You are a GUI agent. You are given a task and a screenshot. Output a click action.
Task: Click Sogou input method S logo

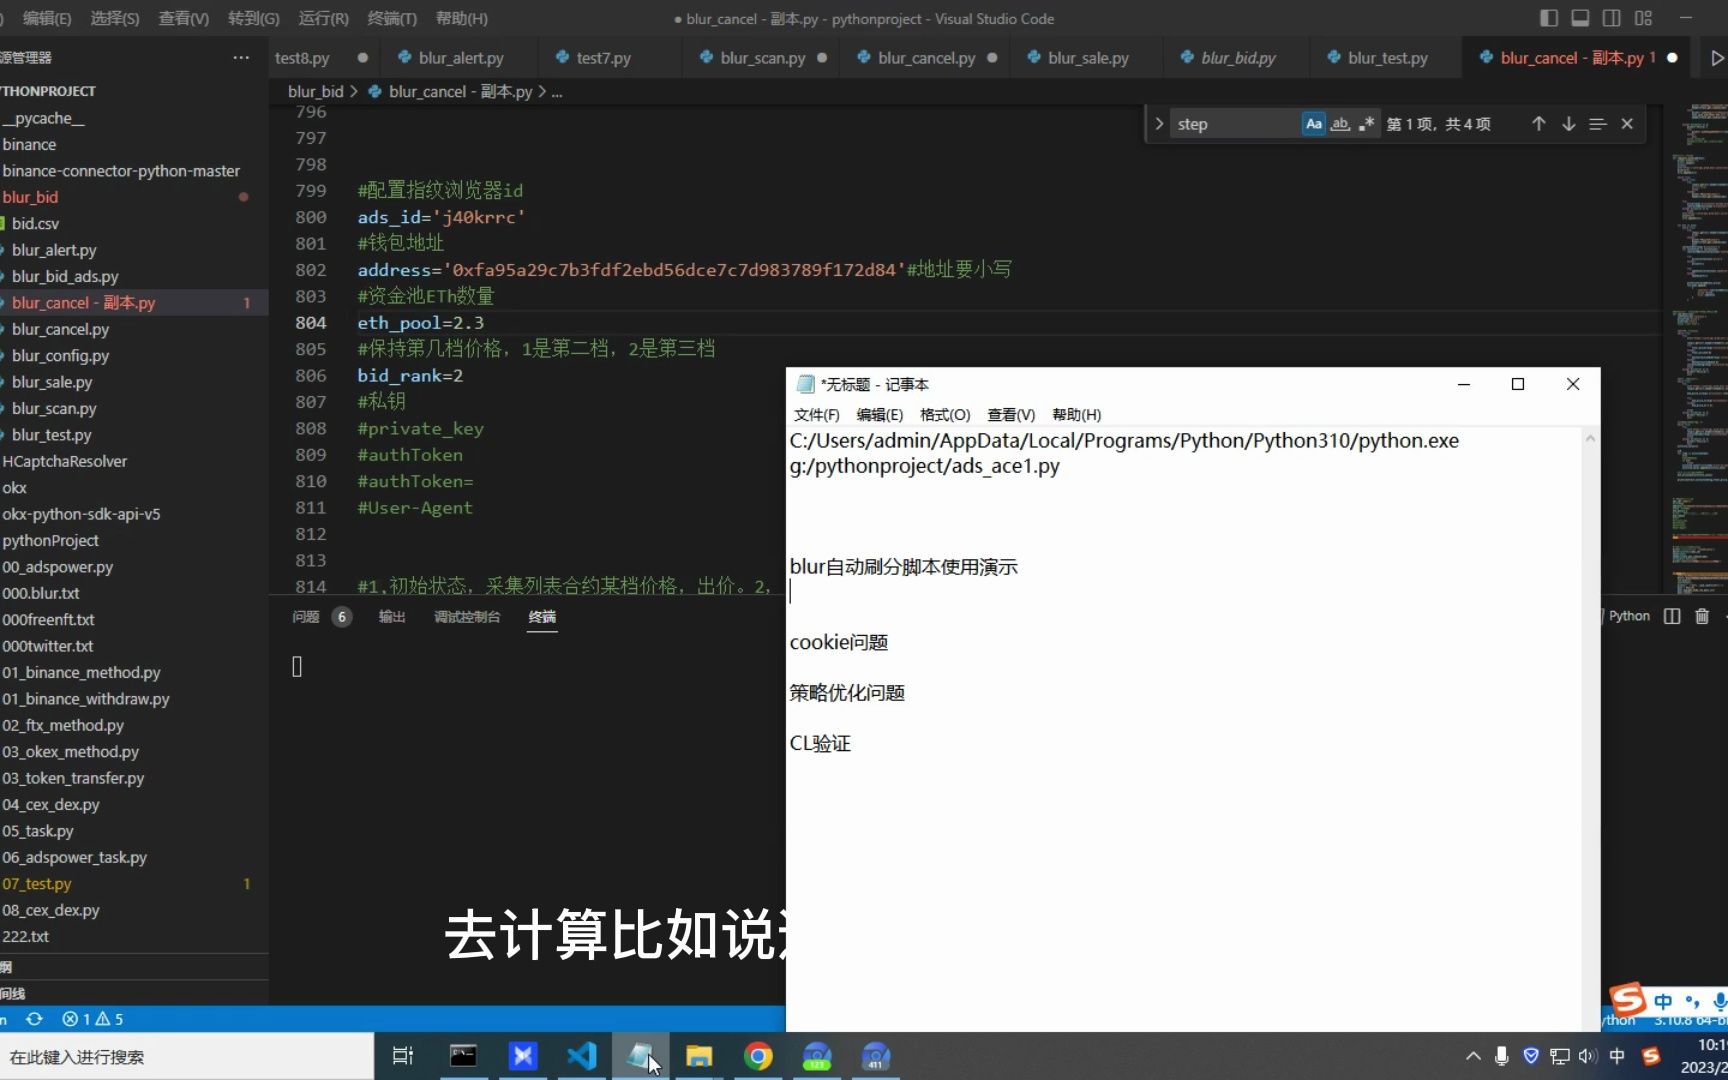click(x=1627, y=999)
